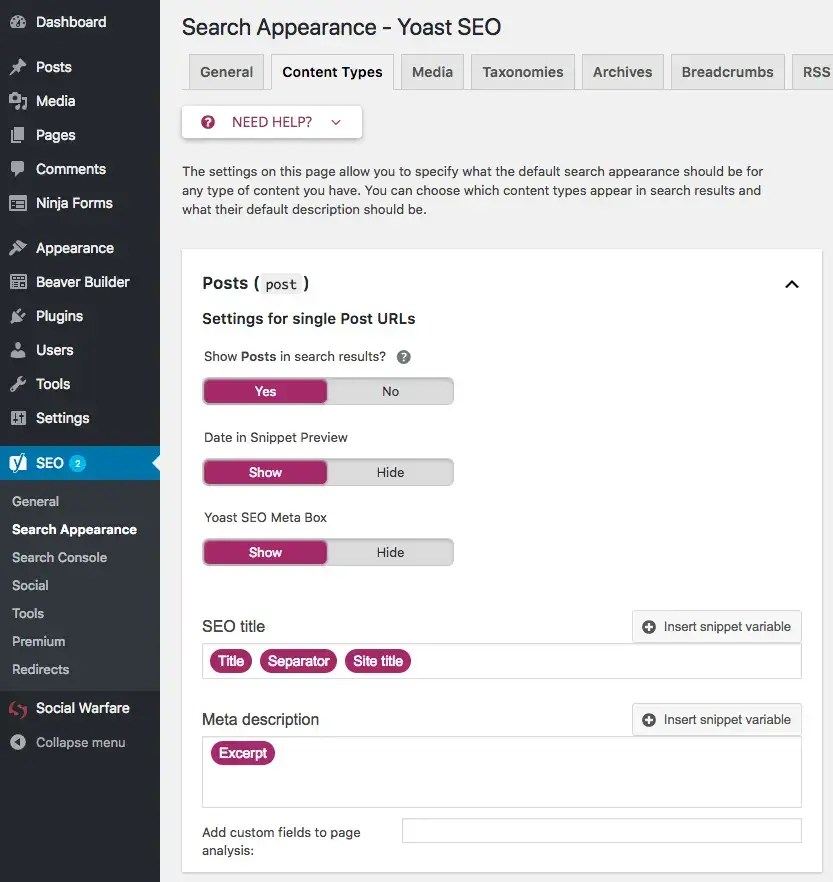Click the Plugins plug icon in sidebar
The image size is (833, 882).
[x=18, y=316]
